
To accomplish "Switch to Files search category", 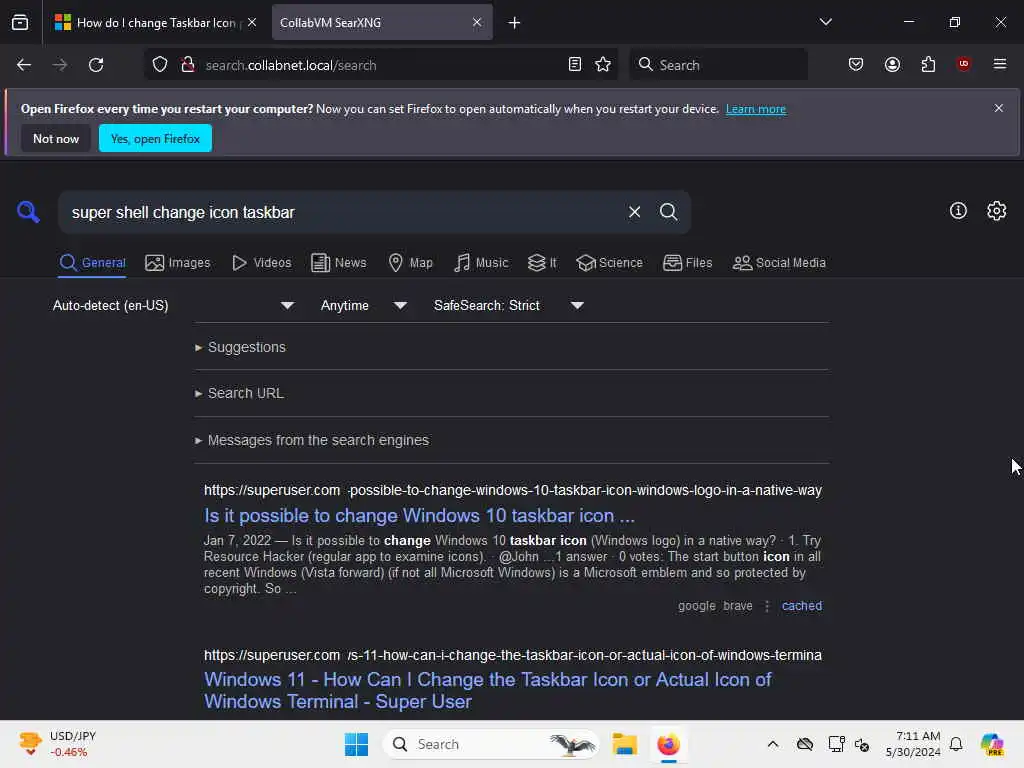I will tap(688, 263).
